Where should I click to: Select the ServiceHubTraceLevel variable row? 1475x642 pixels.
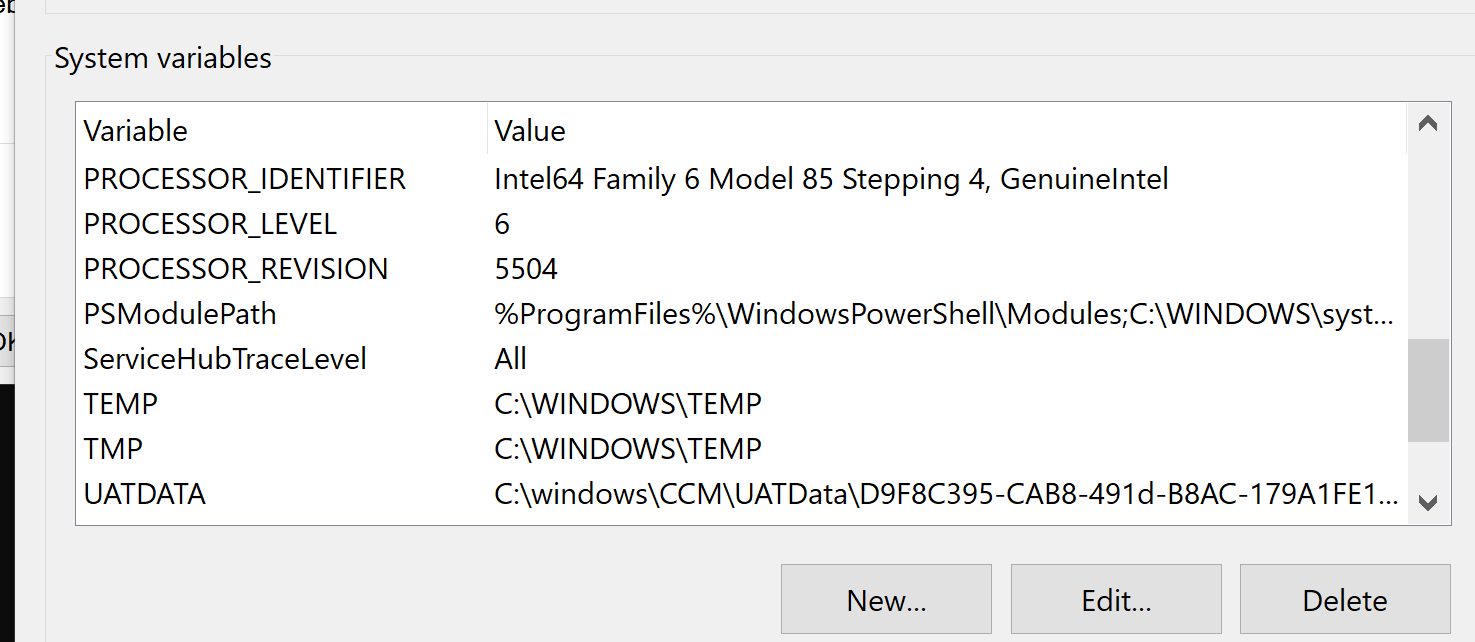tap(226, 358)
